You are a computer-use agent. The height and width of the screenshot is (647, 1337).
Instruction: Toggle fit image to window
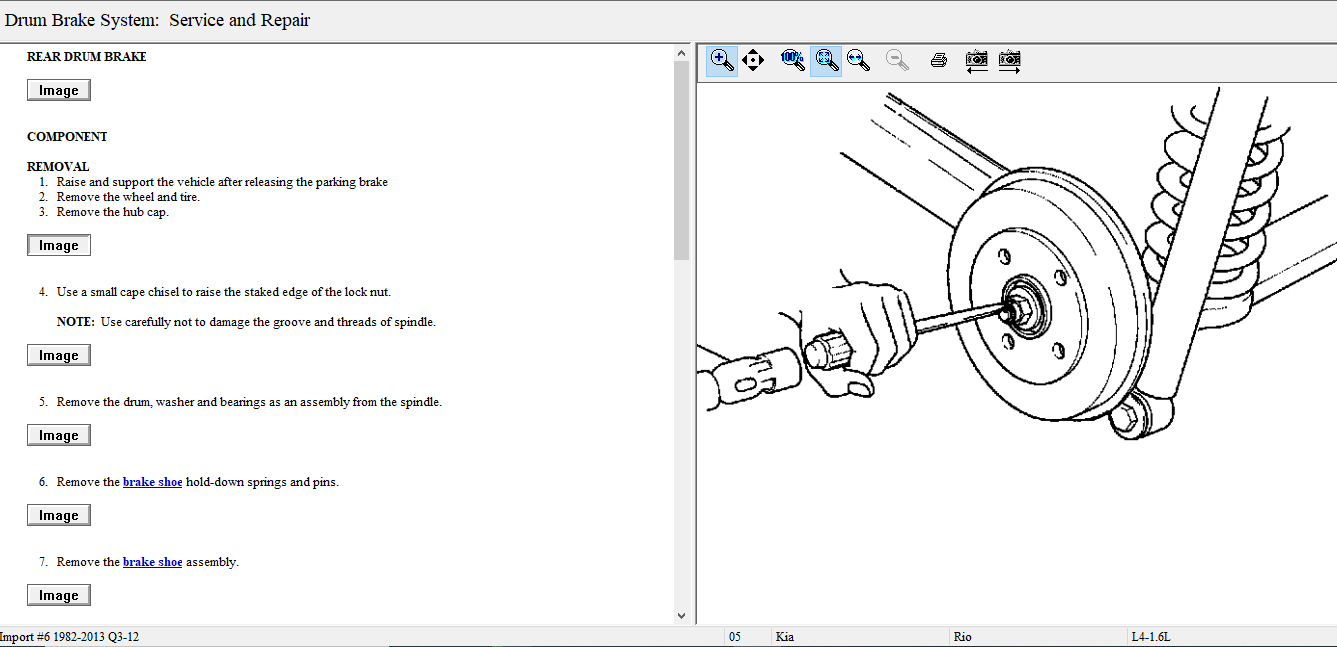pos(826,60)
